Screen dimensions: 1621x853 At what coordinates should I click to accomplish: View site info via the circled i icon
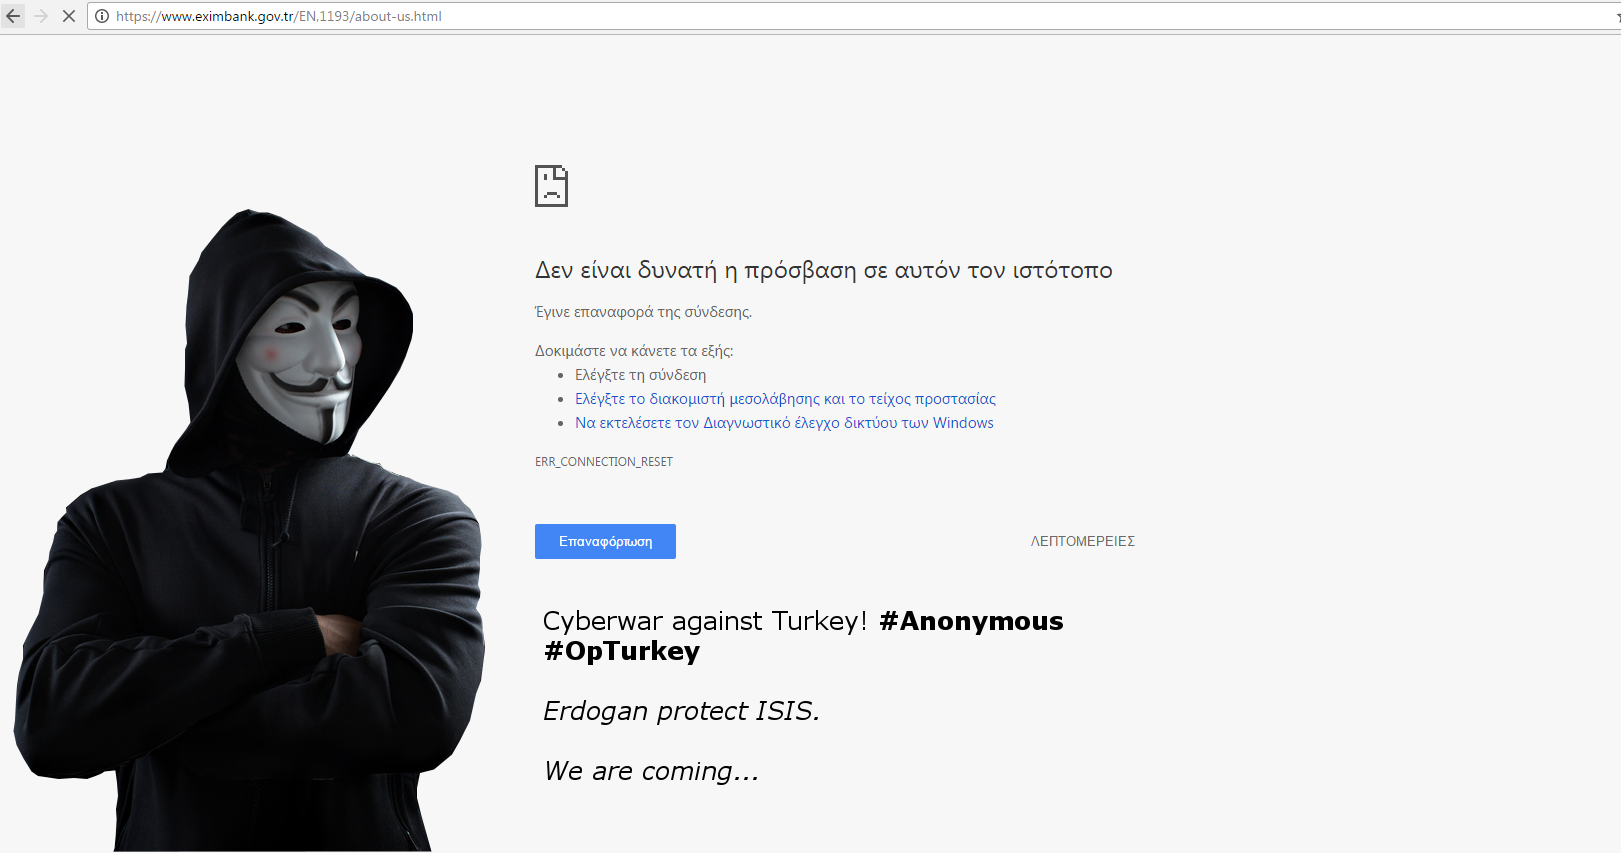coord(102,16)
